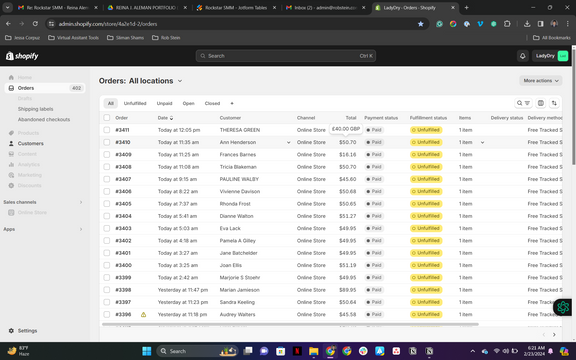Open Discounts in the sidebar
Screen dimensions: 576x360
tap(29, 186)
